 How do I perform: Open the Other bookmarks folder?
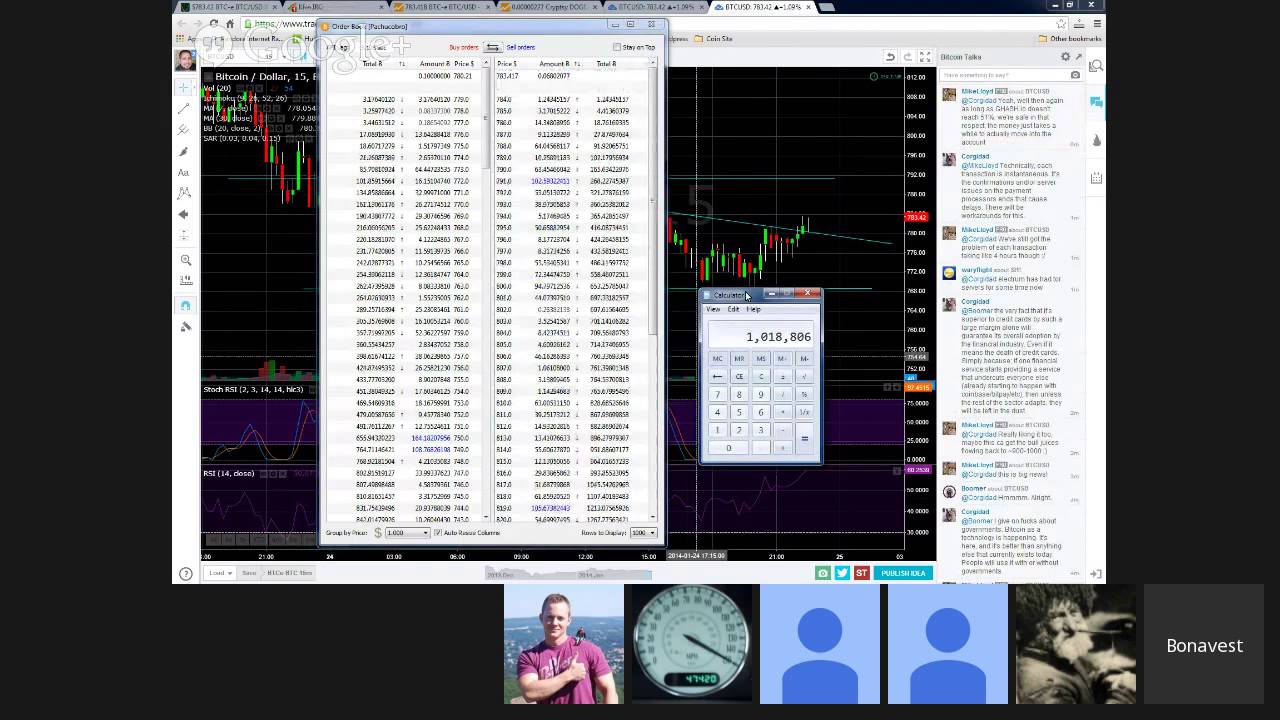click(x=1070, y=39)
